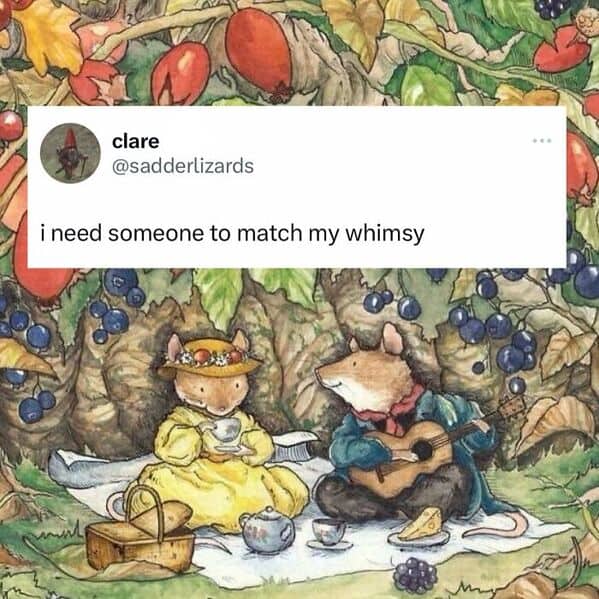The image size is (599, 599).
Task: Click the pink mouse tail on the blanket
Action: [x=499, y=524]
